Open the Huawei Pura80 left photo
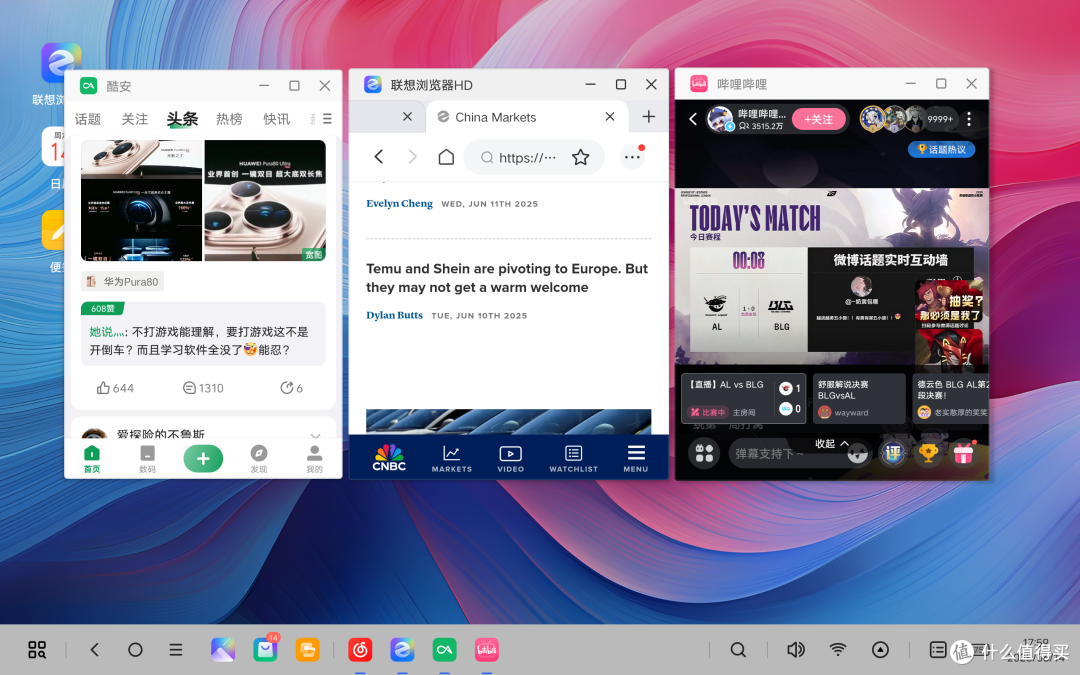Screen dimensions: 1080x675 (x=142, y=200)
